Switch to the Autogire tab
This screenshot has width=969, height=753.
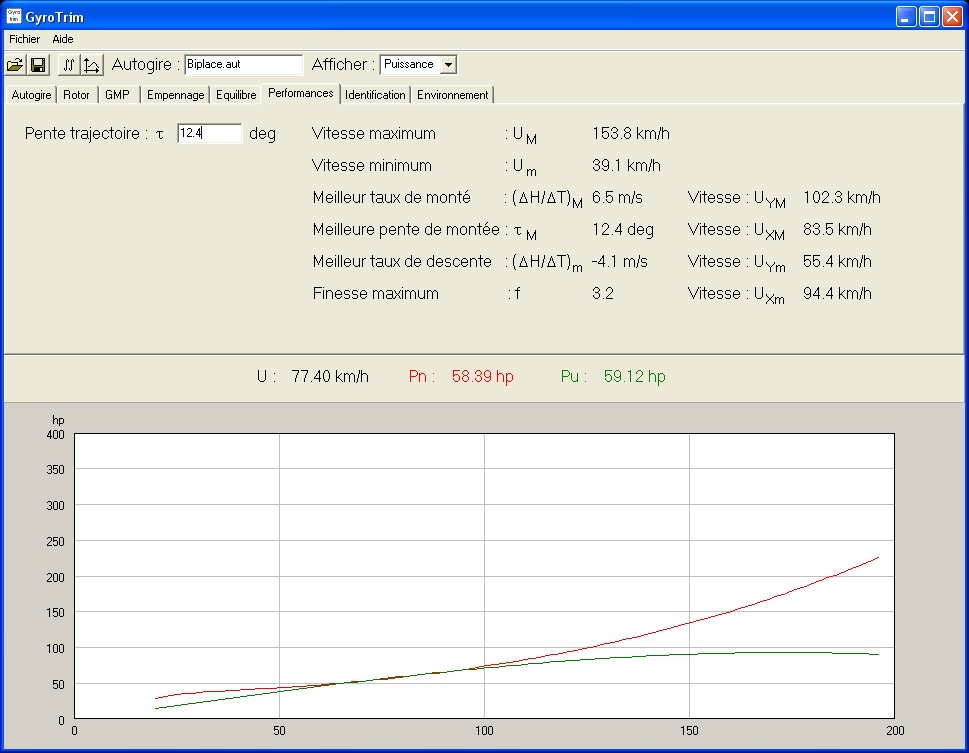click(x=31, y=95)
